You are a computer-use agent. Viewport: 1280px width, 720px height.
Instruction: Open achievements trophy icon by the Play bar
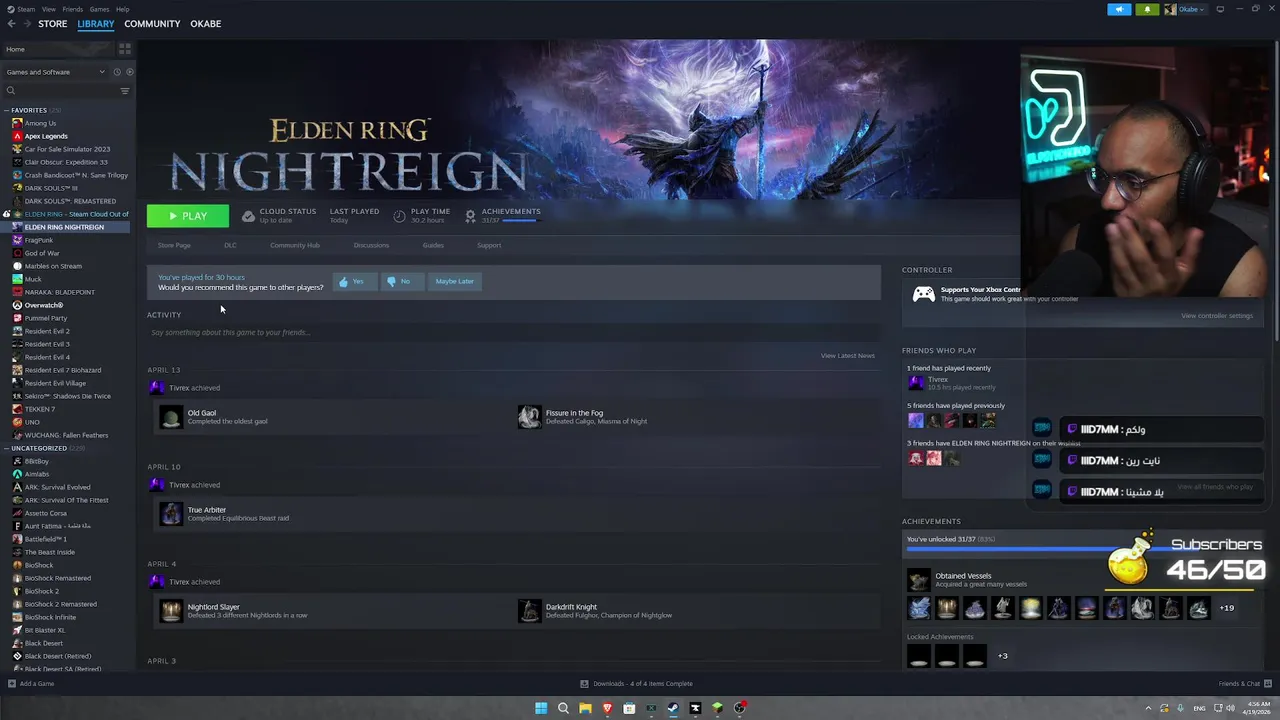pos(470,215)
